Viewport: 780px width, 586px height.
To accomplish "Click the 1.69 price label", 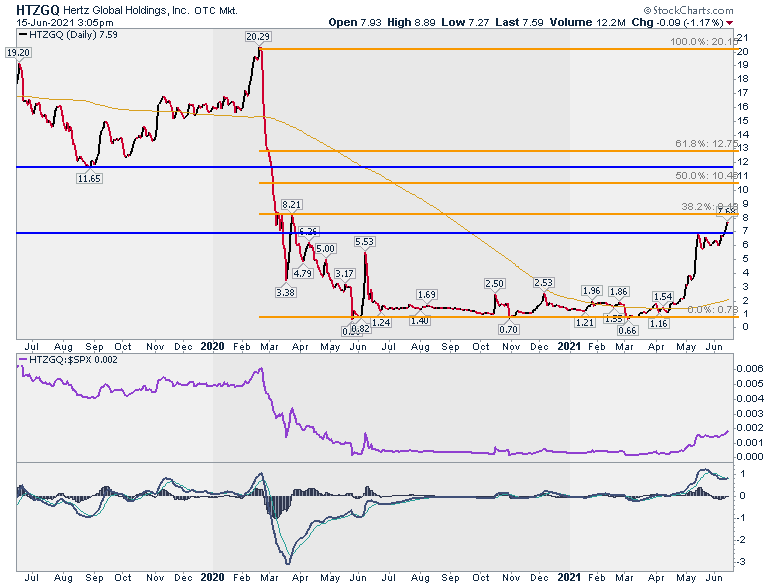I will 427,294.
